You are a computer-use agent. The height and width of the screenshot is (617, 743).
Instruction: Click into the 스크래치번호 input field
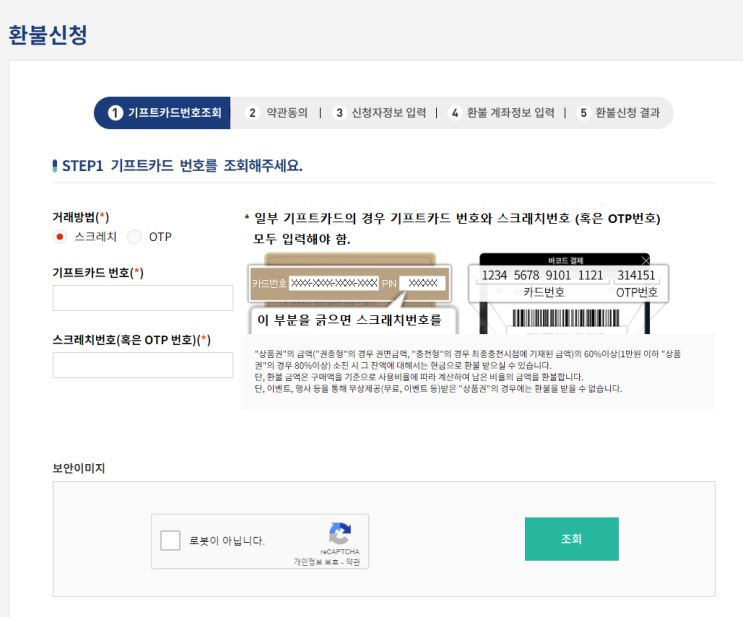[x=142, y=365]
